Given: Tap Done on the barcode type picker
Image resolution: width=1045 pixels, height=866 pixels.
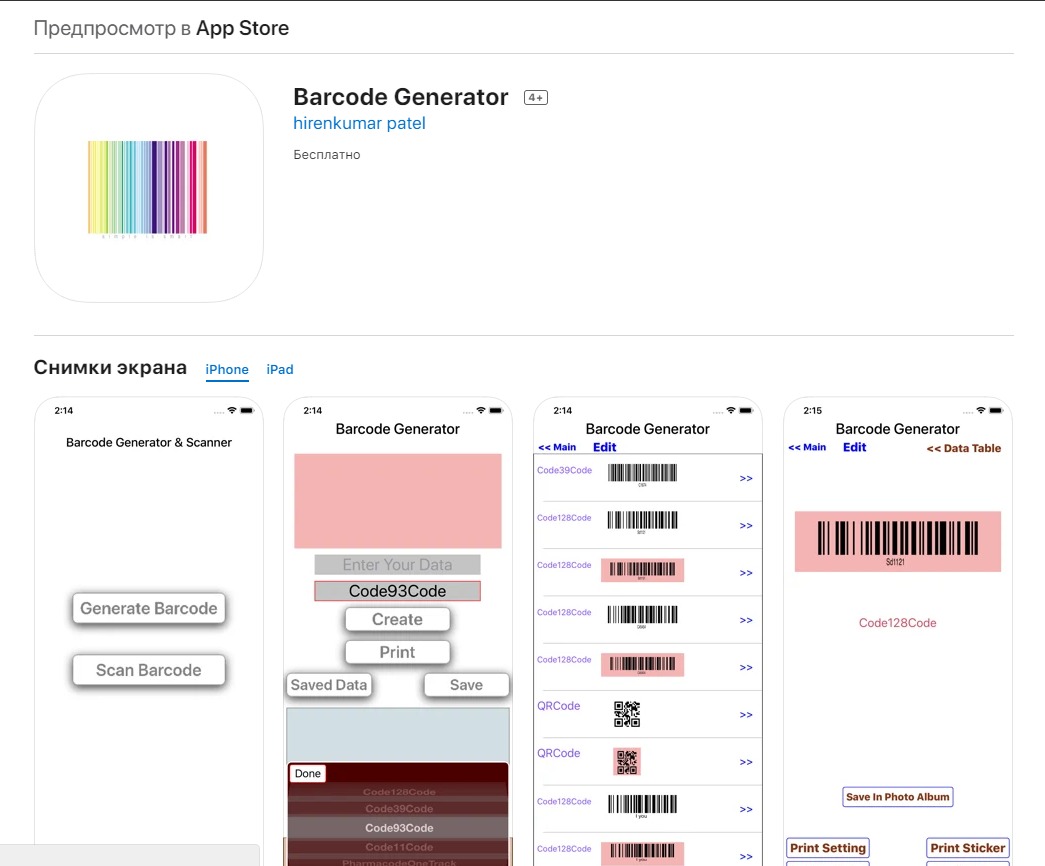Looking at the screenshot, I should point(307,773).
